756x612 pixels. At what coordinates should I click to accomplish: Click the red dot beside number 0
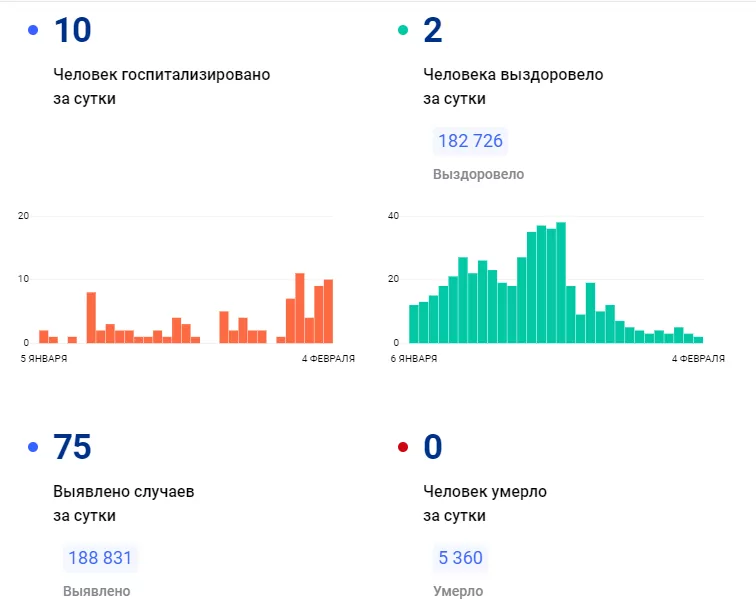pyautogui.click(x=403, y=447)
